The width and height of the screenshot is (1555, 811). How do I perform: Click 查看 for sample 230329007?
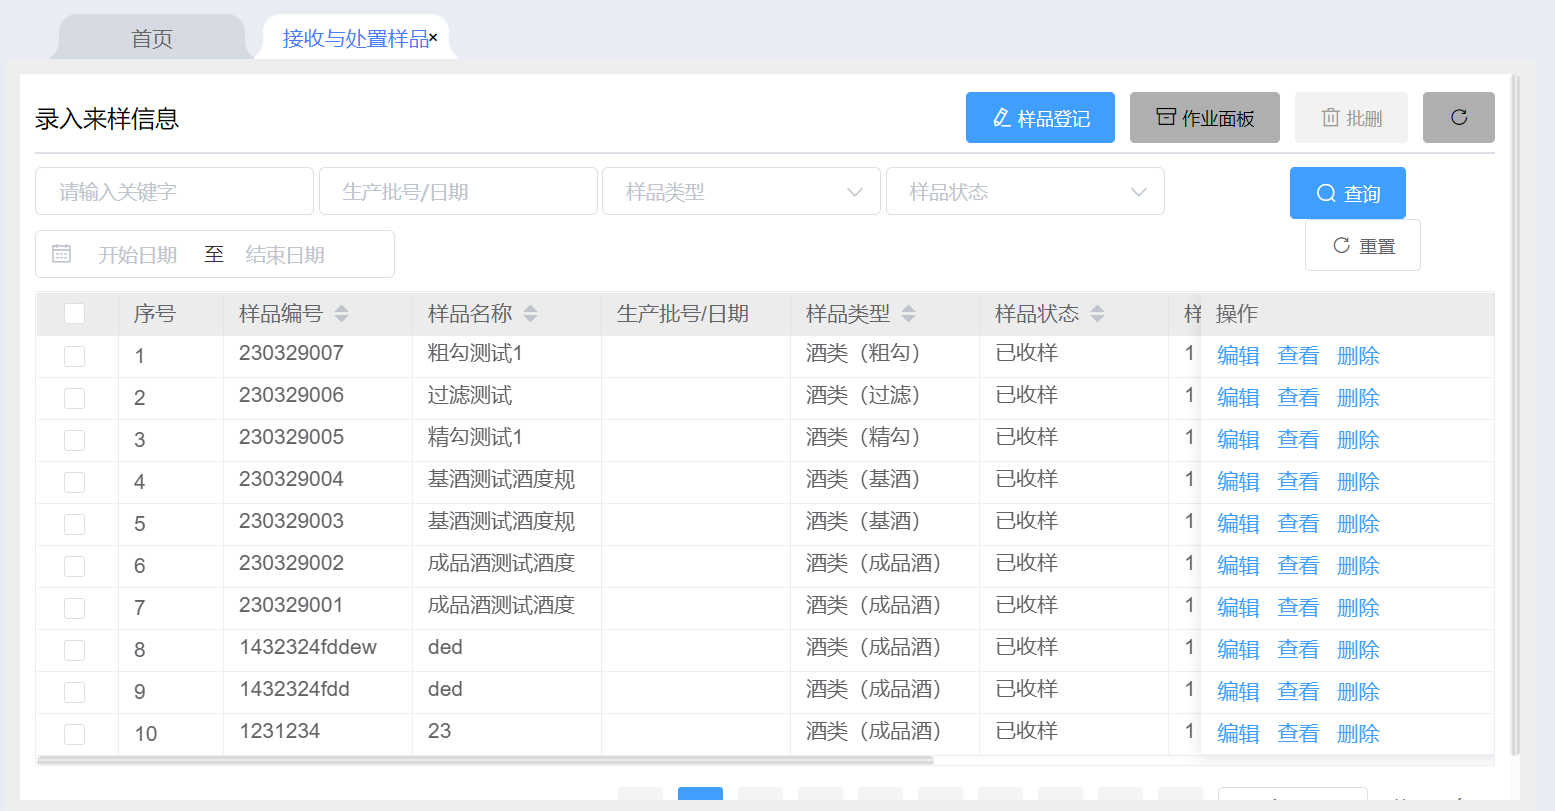[x=1298, y=356]
